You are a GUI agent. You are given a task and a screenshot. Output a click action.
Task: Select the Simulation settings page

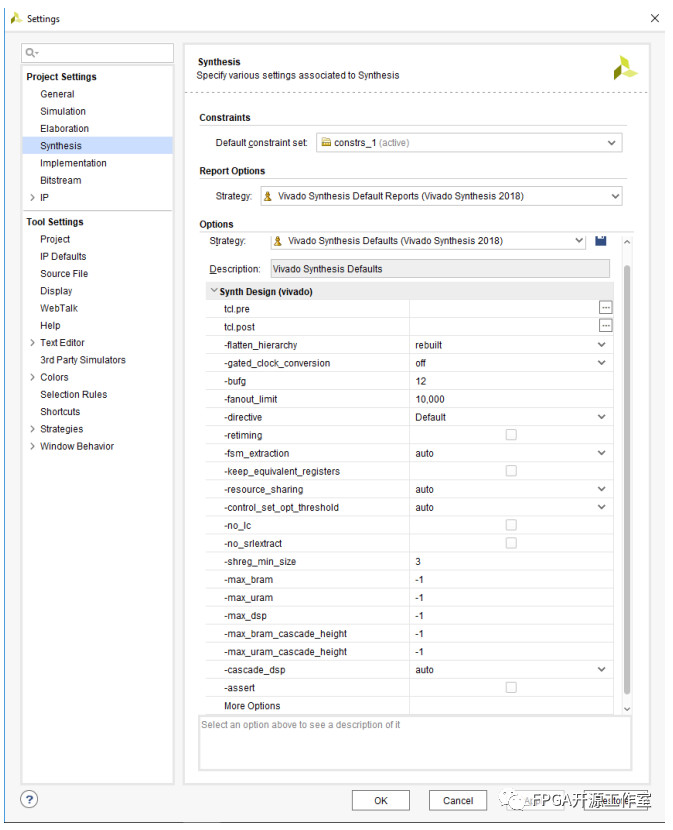coord(63,111)
